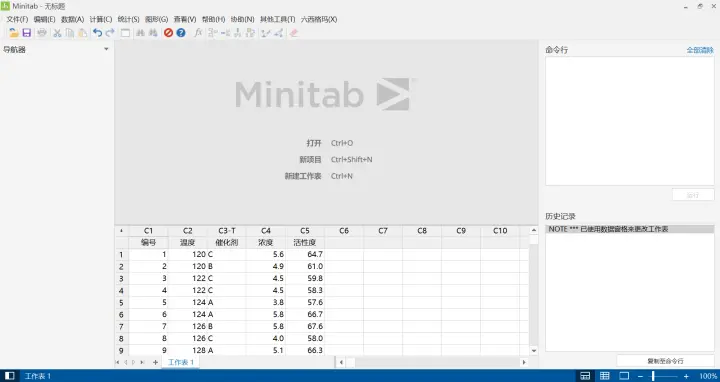Viewport: 720px width, 382px height.
Task: Open the 图形(G) menu
Action: pos(157,19)
